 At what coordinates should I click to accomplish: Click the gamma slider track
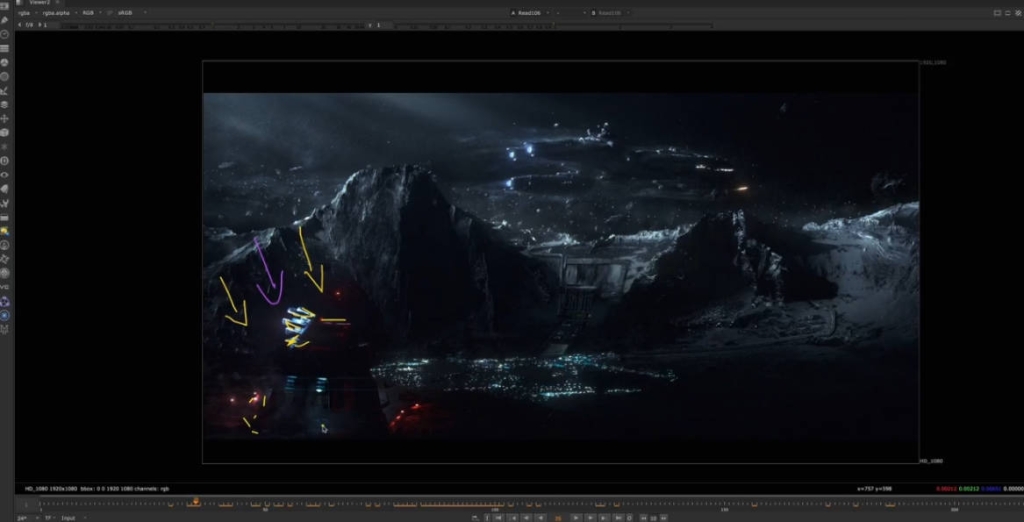point(554,25)
